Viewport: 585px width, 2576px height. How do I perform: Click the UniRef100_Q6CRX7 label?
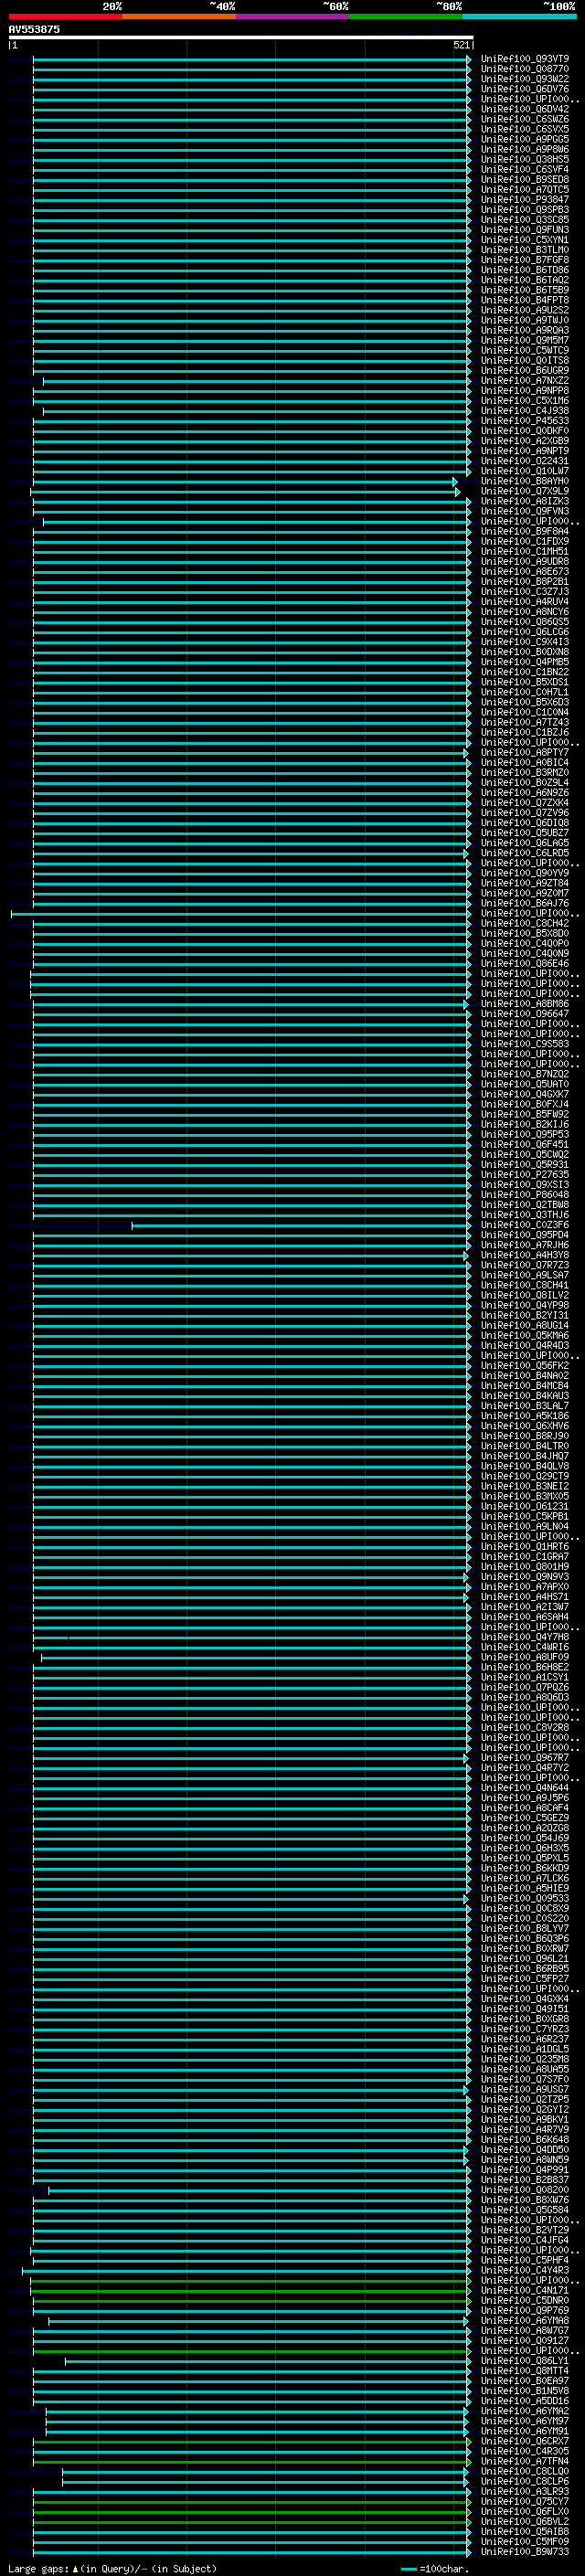pos(525,2441)
